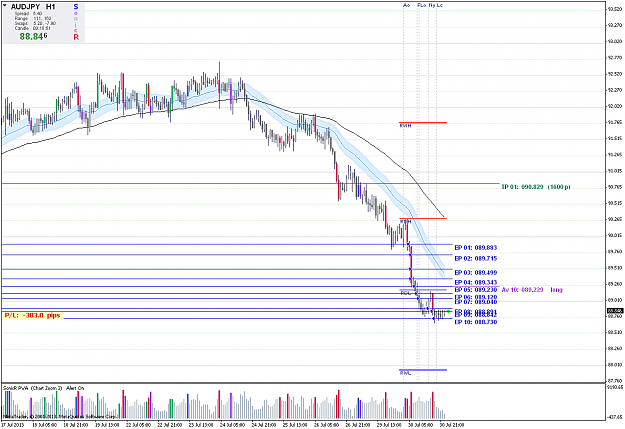This screenshot has height=429, width=625.
Task: Click the red R in SonicR logo
Action: click(76, 37)
